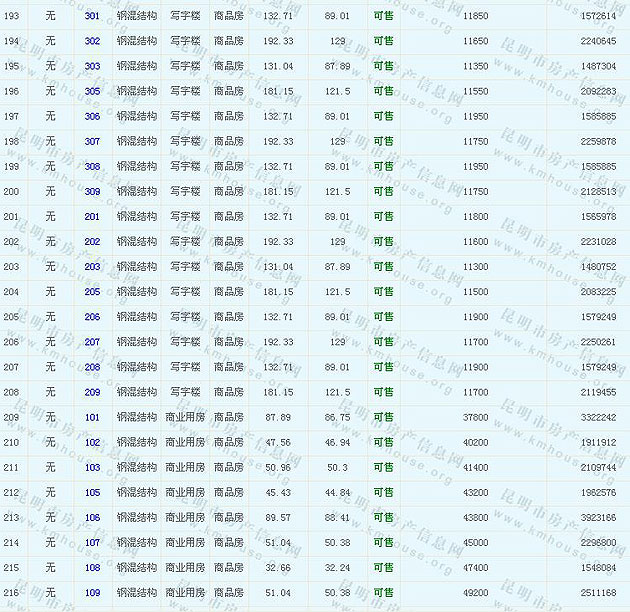The width and height of the screenshot is (630, 612).
Task: Select room 206 link
Action: [92, 317]
